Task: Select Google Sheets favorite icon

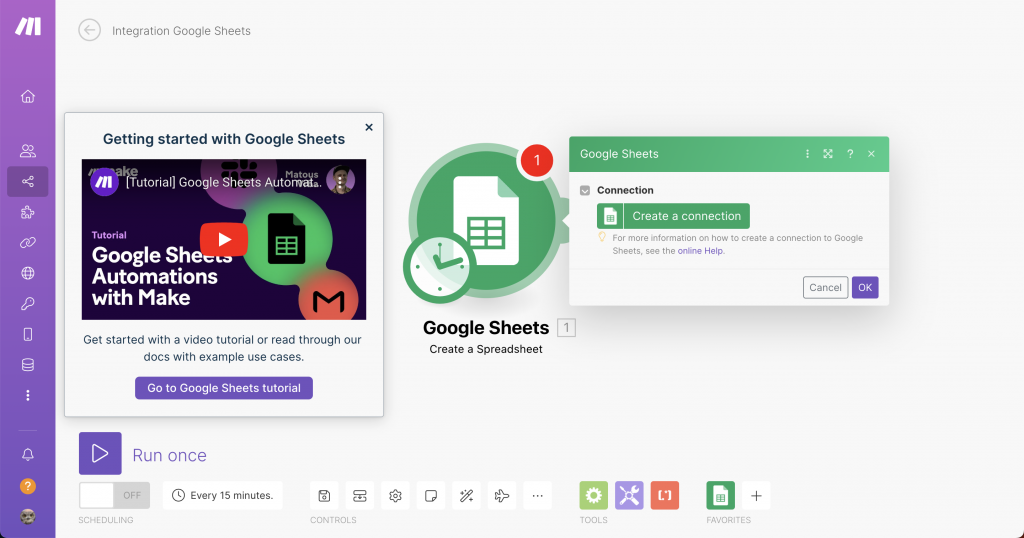Action: click(720, 496)
